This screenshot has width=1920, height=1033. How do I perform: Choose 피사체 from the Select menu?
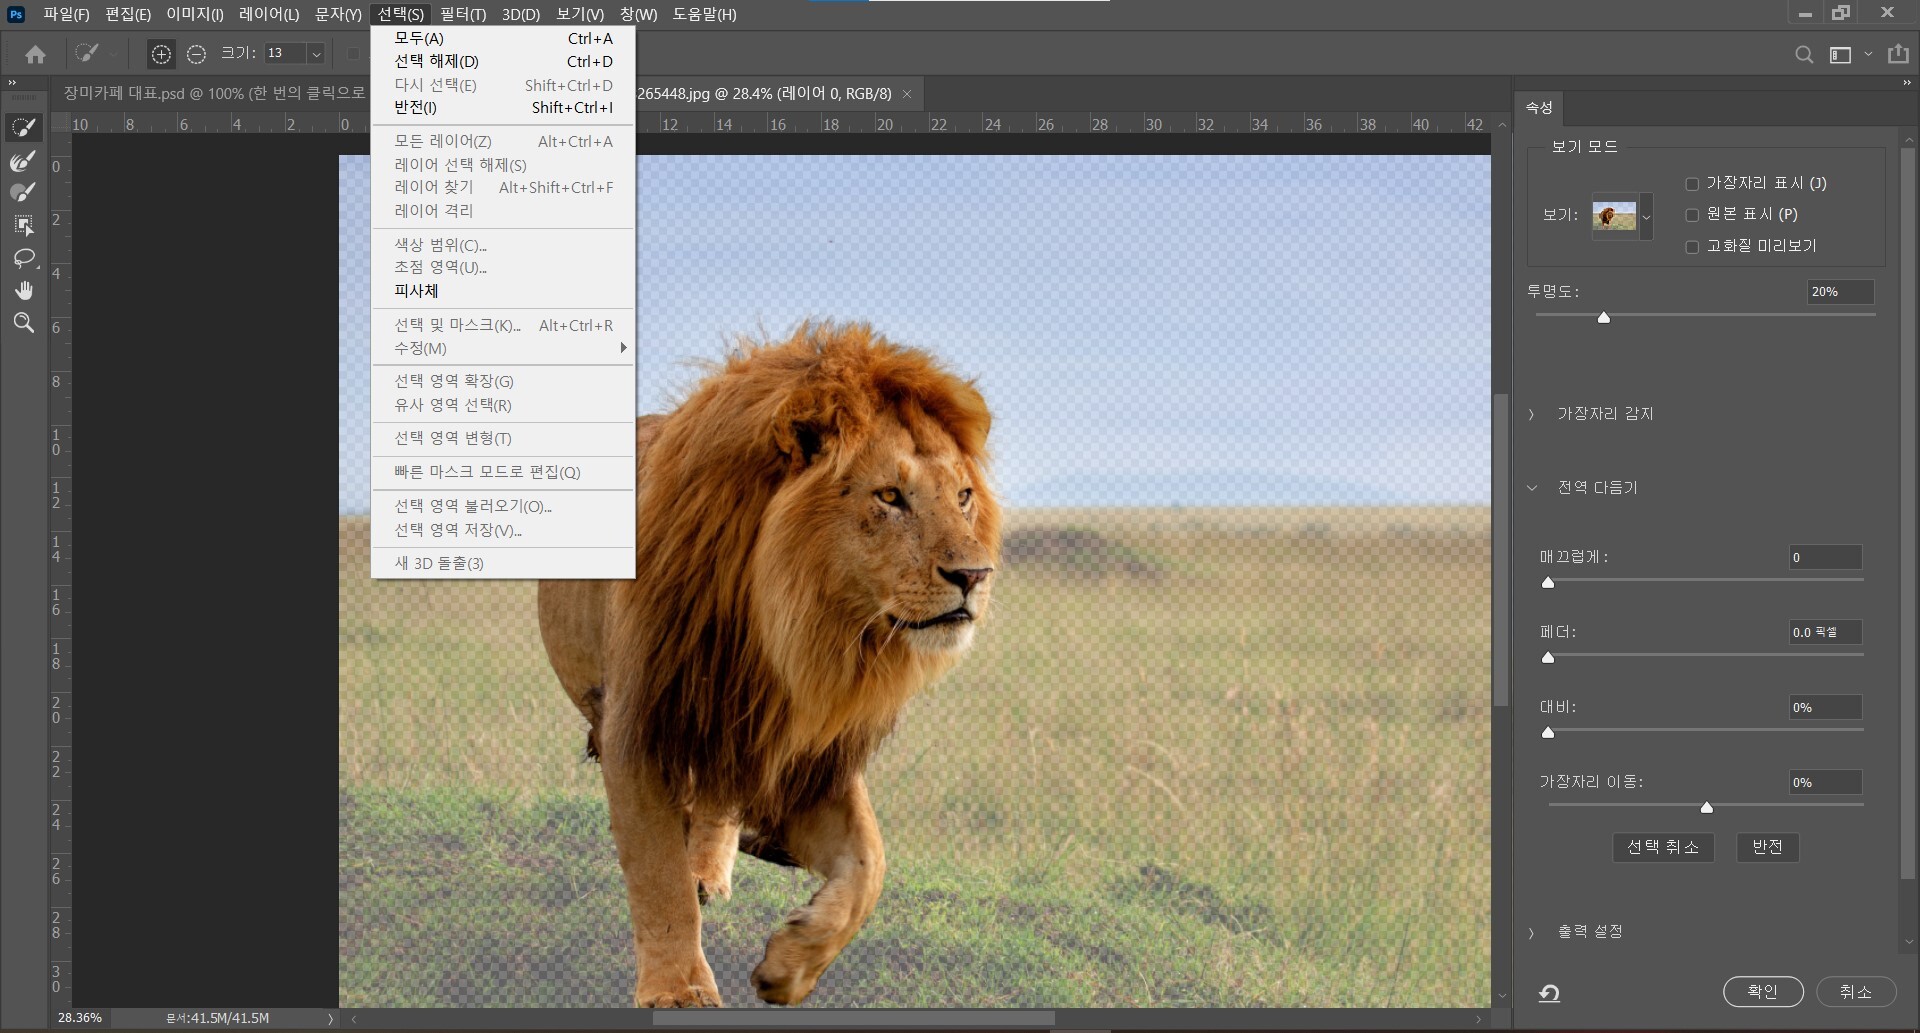pos(416,291)
